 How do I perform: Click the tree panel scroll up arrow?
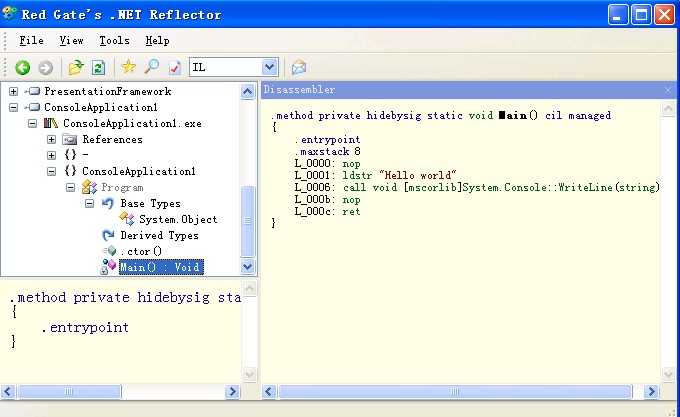click(x=247, y=91)
